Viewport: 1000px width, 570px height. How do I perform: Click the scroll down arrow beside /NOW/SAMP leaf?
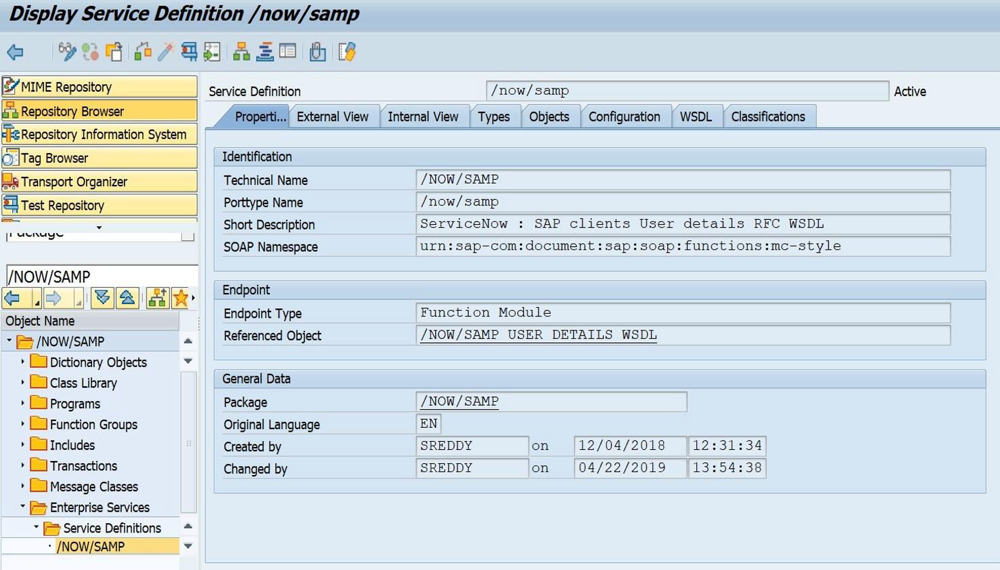pyautogui.click(x=188, y=546)
